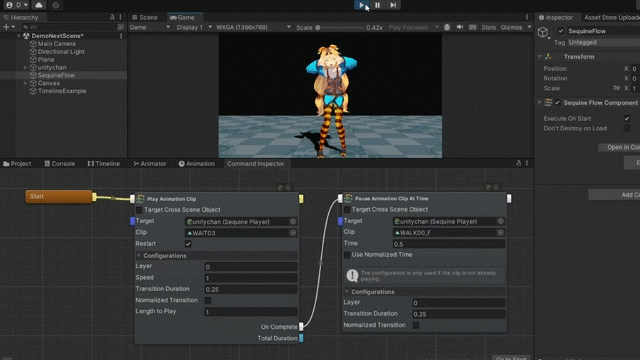
Task: Collapse Configurations in Play Animation Clip
Action: (139, 256)
